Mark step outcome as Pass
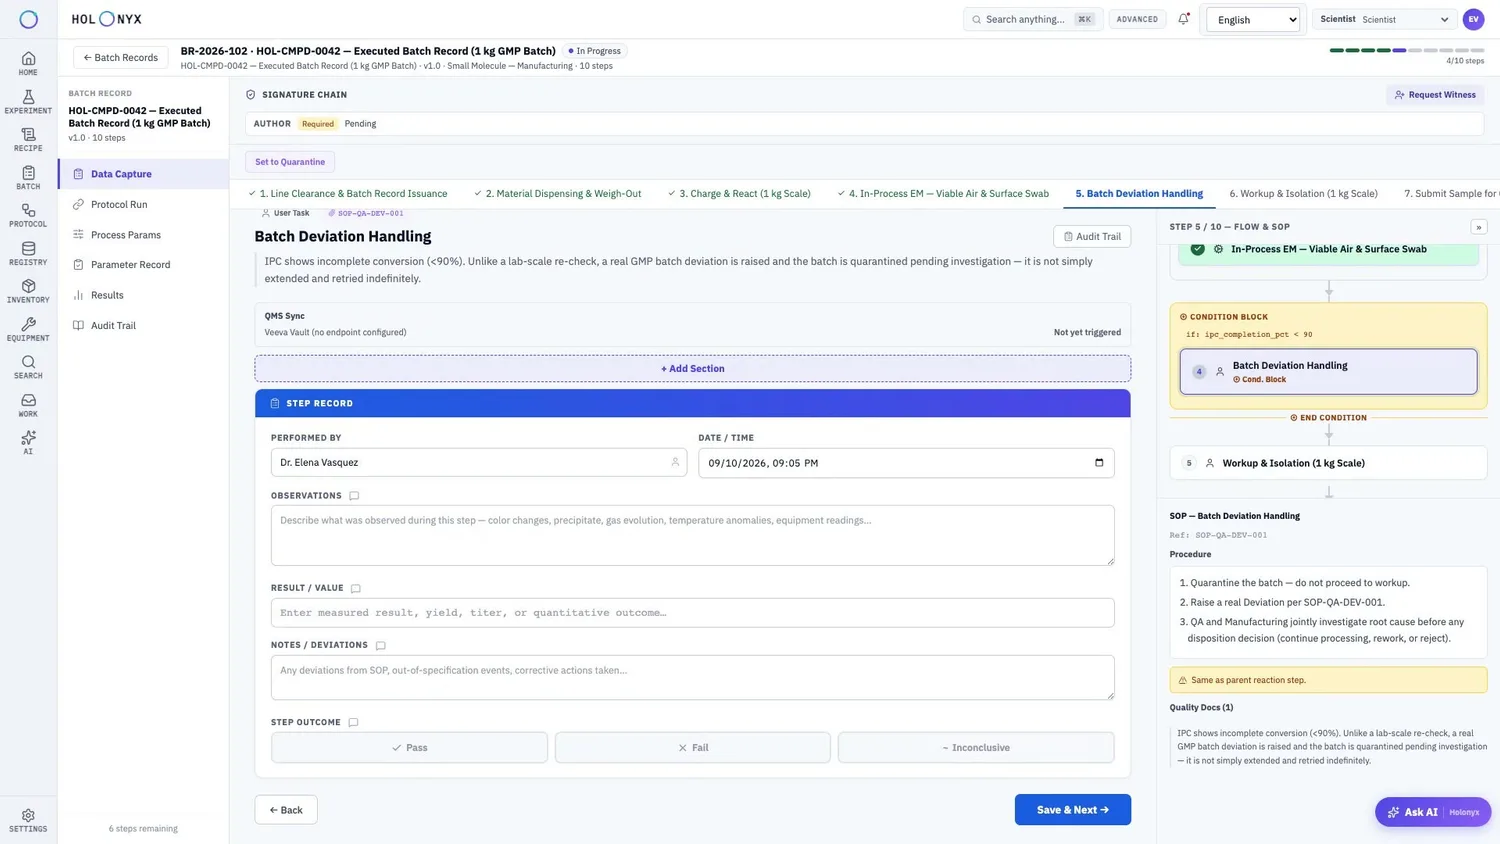This screenshot has width=1500, height=844. click(409, 747)
